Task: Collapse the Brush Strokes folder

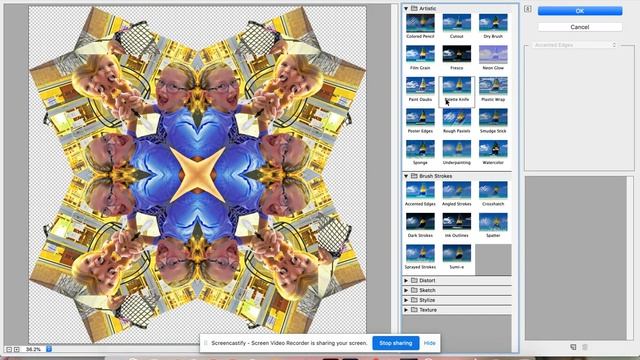Action: (x=406, y=176)
